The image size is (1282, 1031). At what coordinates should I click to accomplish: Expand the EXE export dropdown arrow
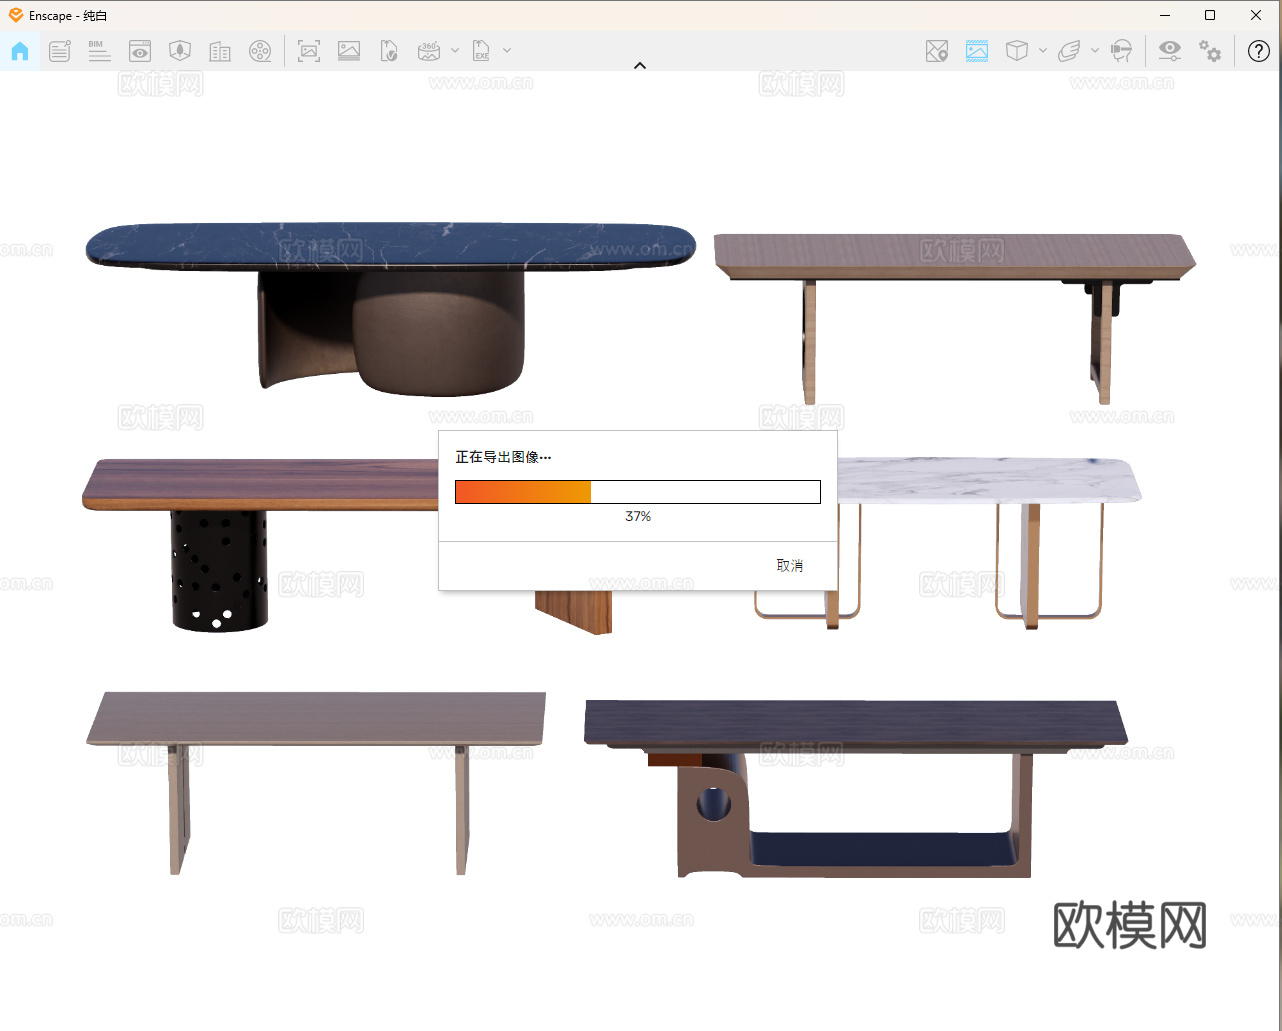(507, 51)
